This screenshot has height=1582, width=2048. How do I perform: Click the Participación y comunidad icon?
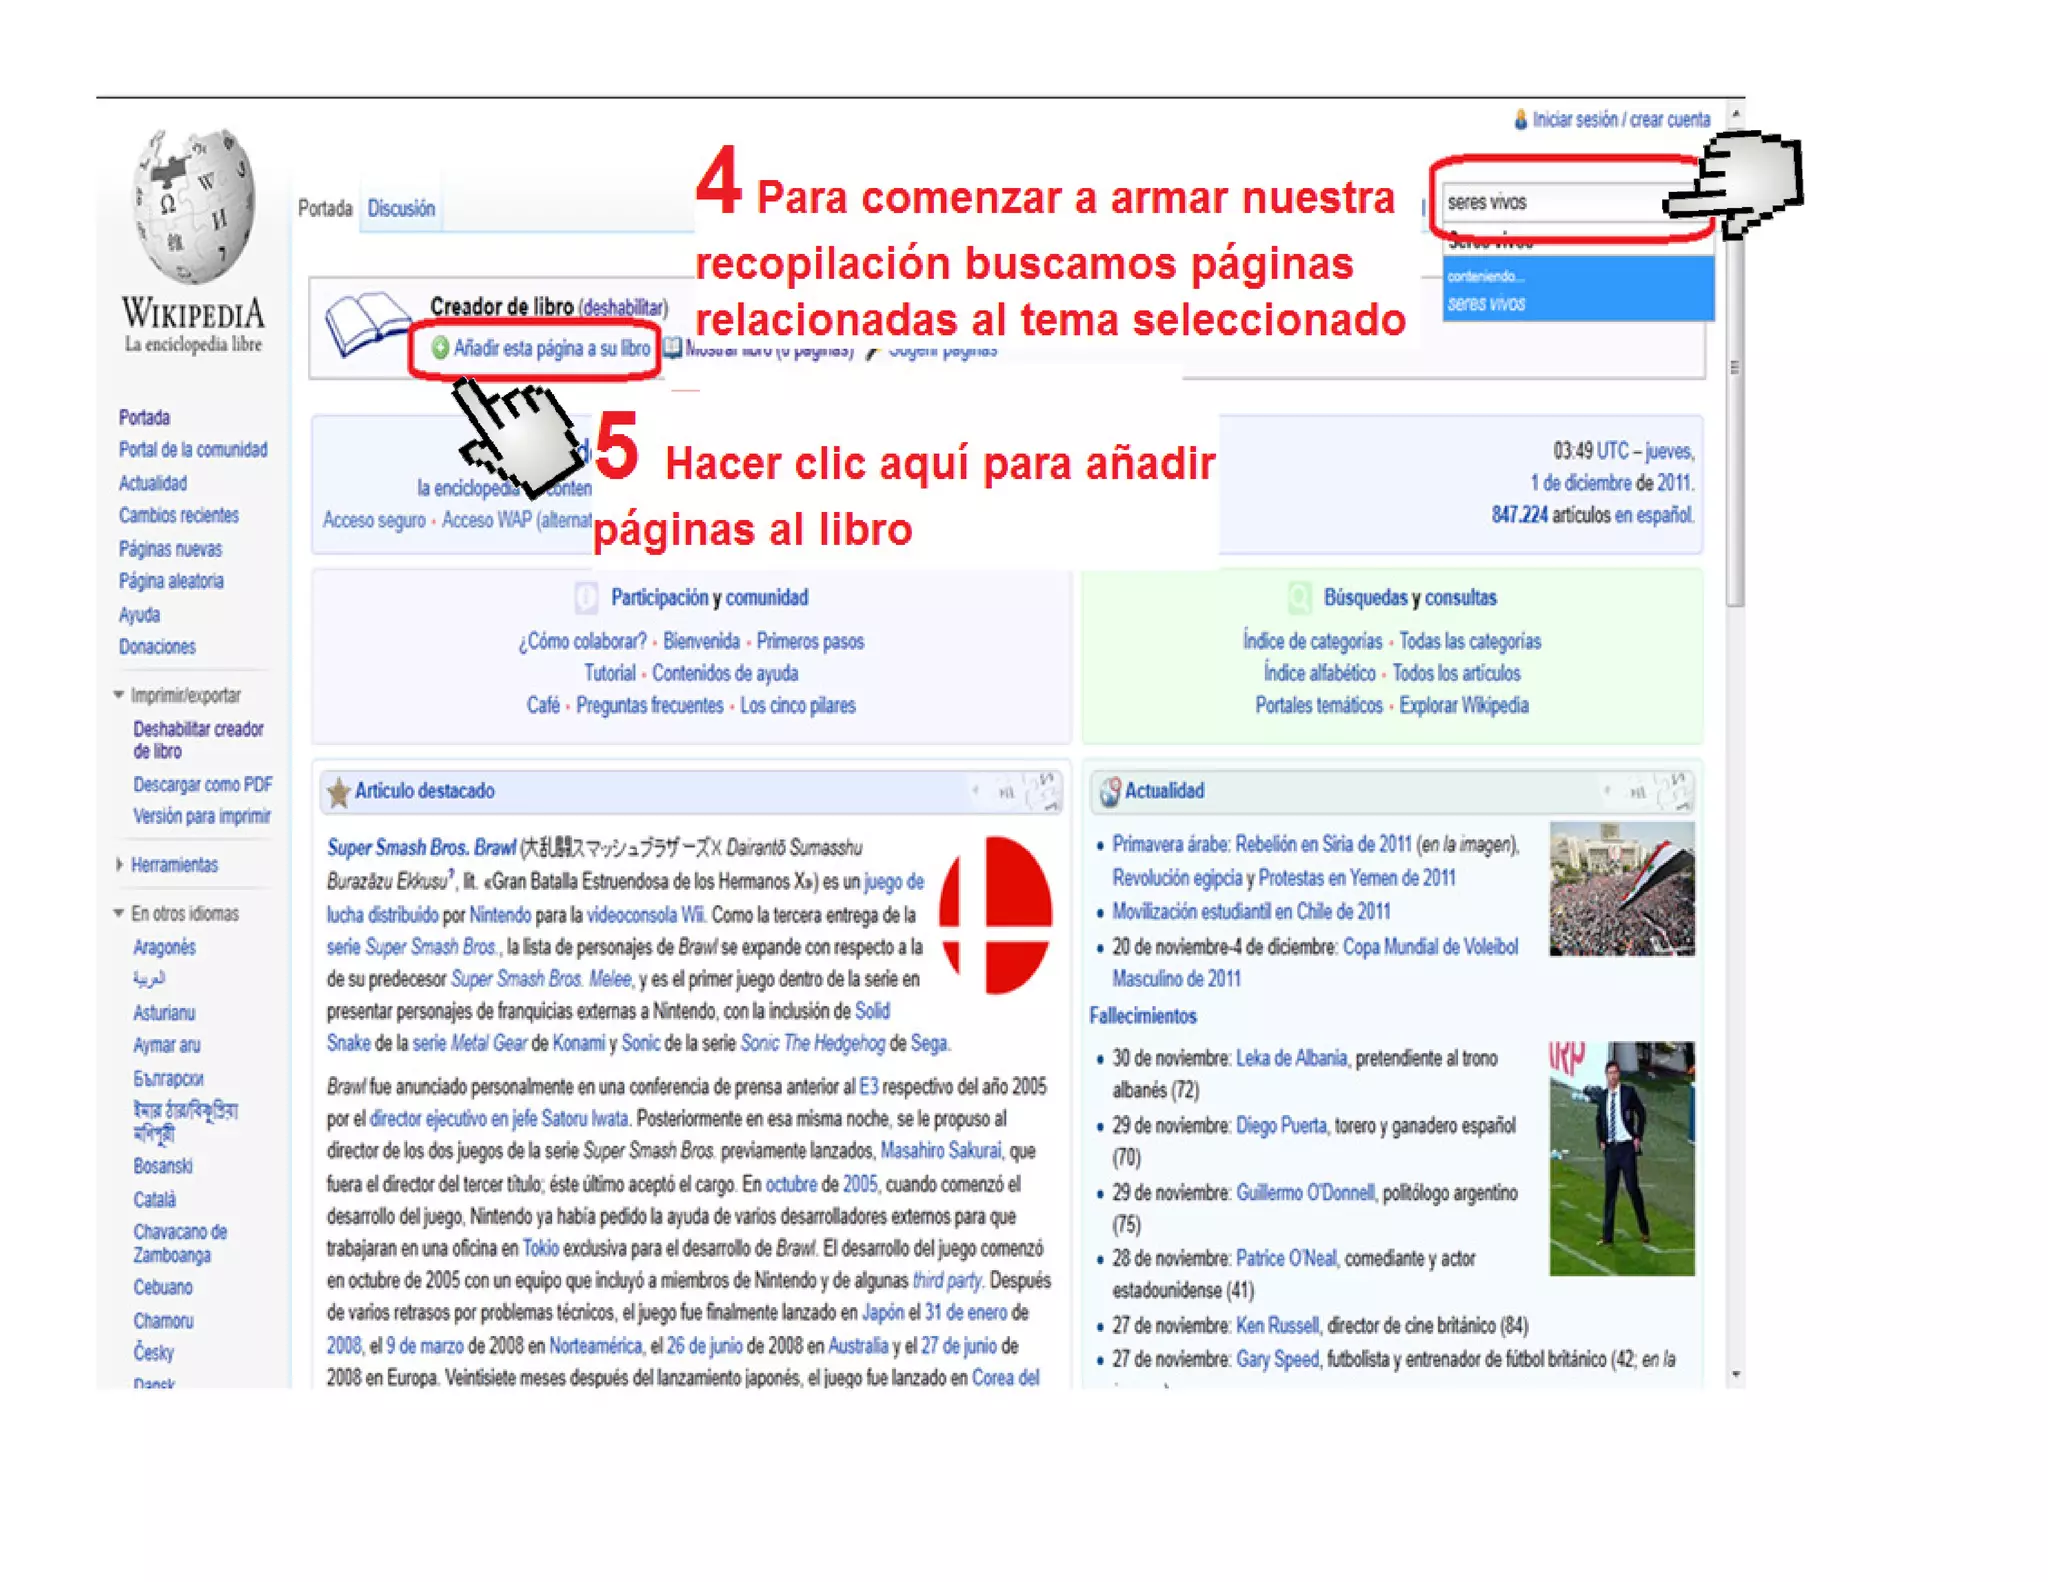(587, 598)
